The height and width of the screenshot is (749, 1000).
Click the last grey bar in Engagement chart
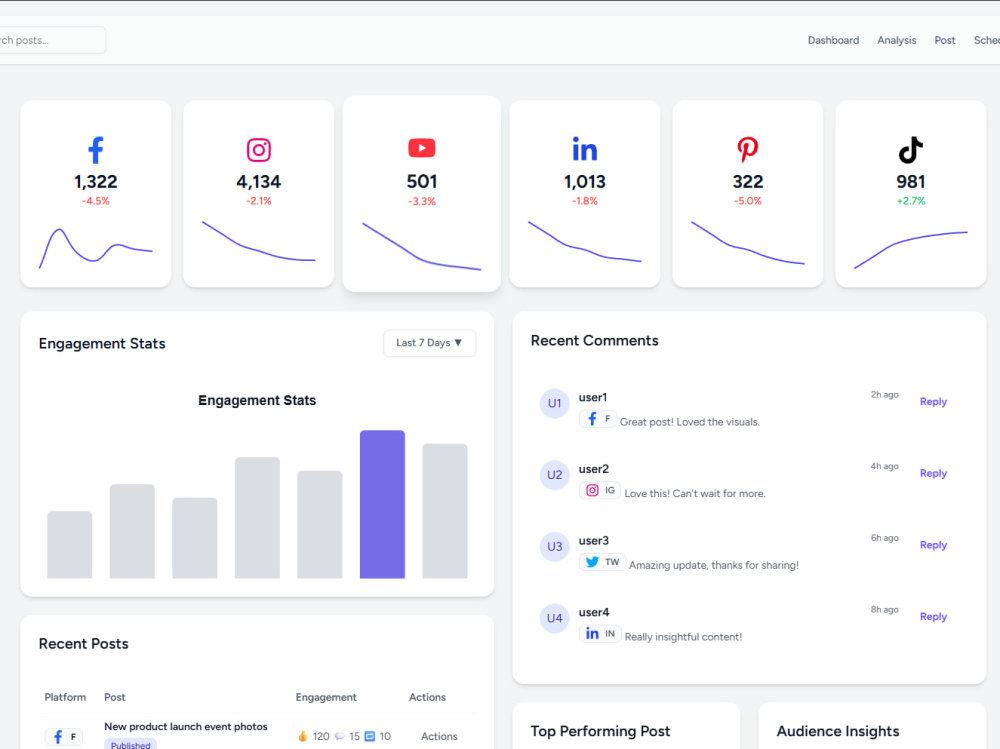(445, 511)
